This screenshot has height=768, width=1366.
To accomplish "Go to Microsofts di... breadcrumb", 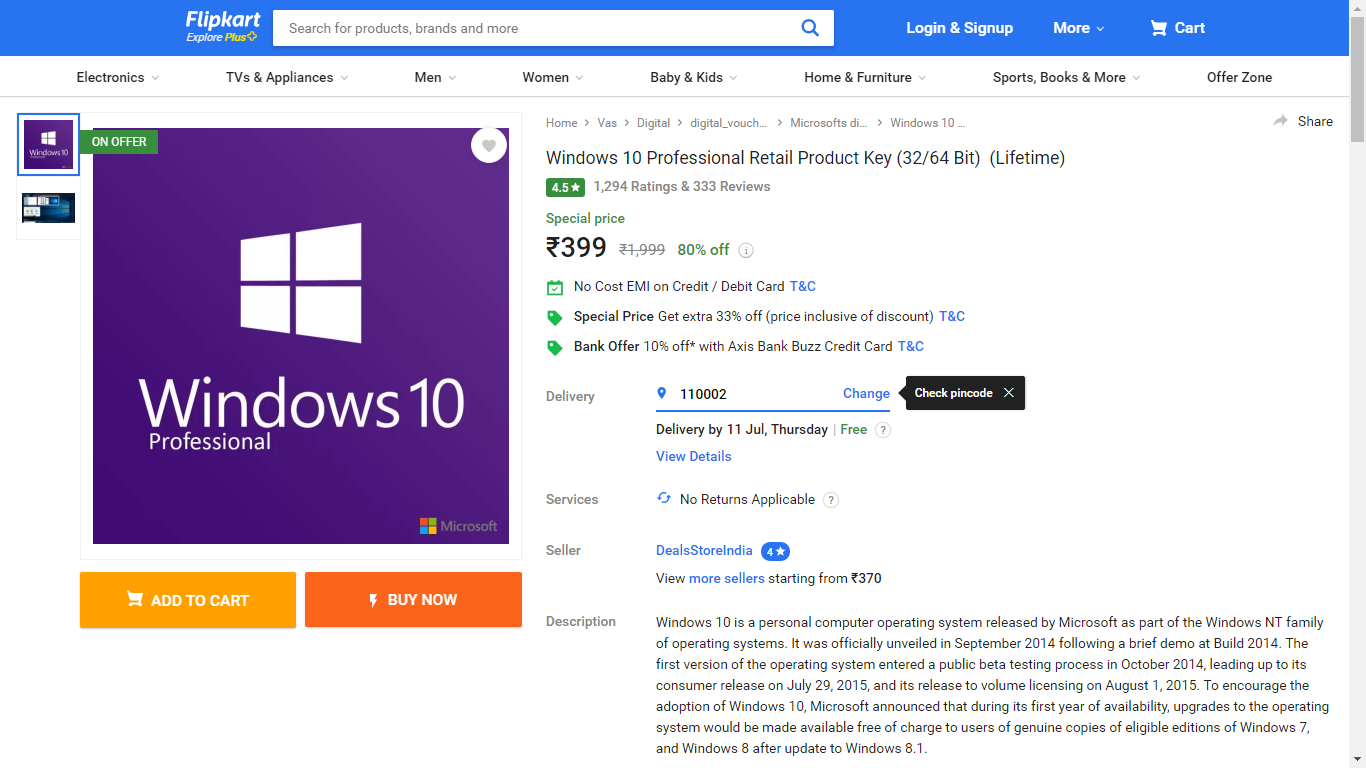I will pyautogui.click(x=829, y=123).
